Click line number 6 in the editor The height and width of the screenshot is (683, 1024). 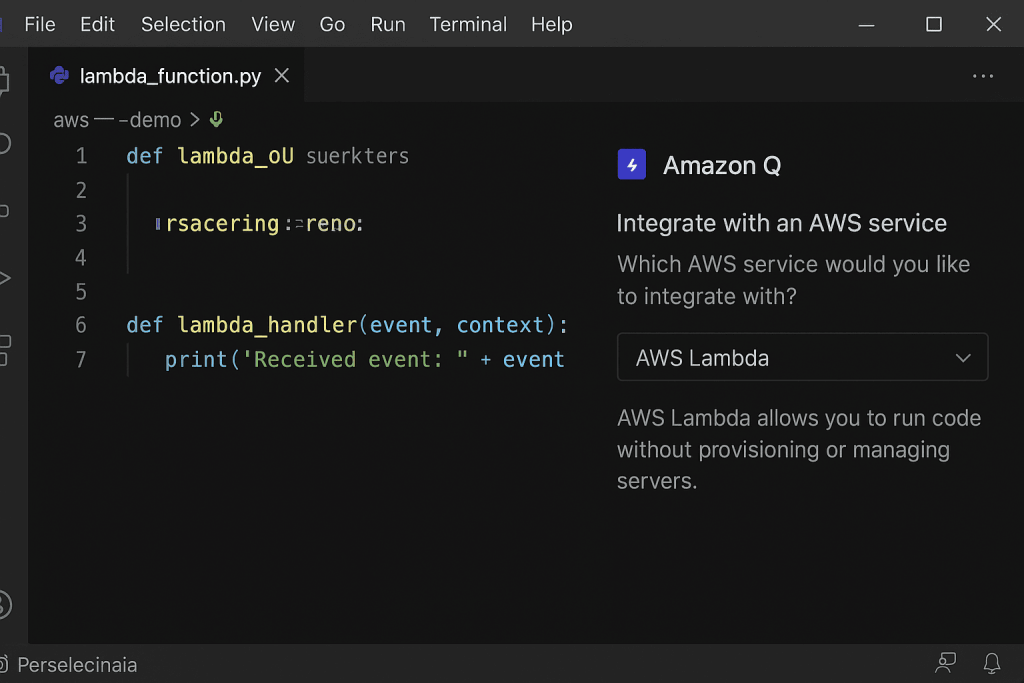[x=81, y=324]
